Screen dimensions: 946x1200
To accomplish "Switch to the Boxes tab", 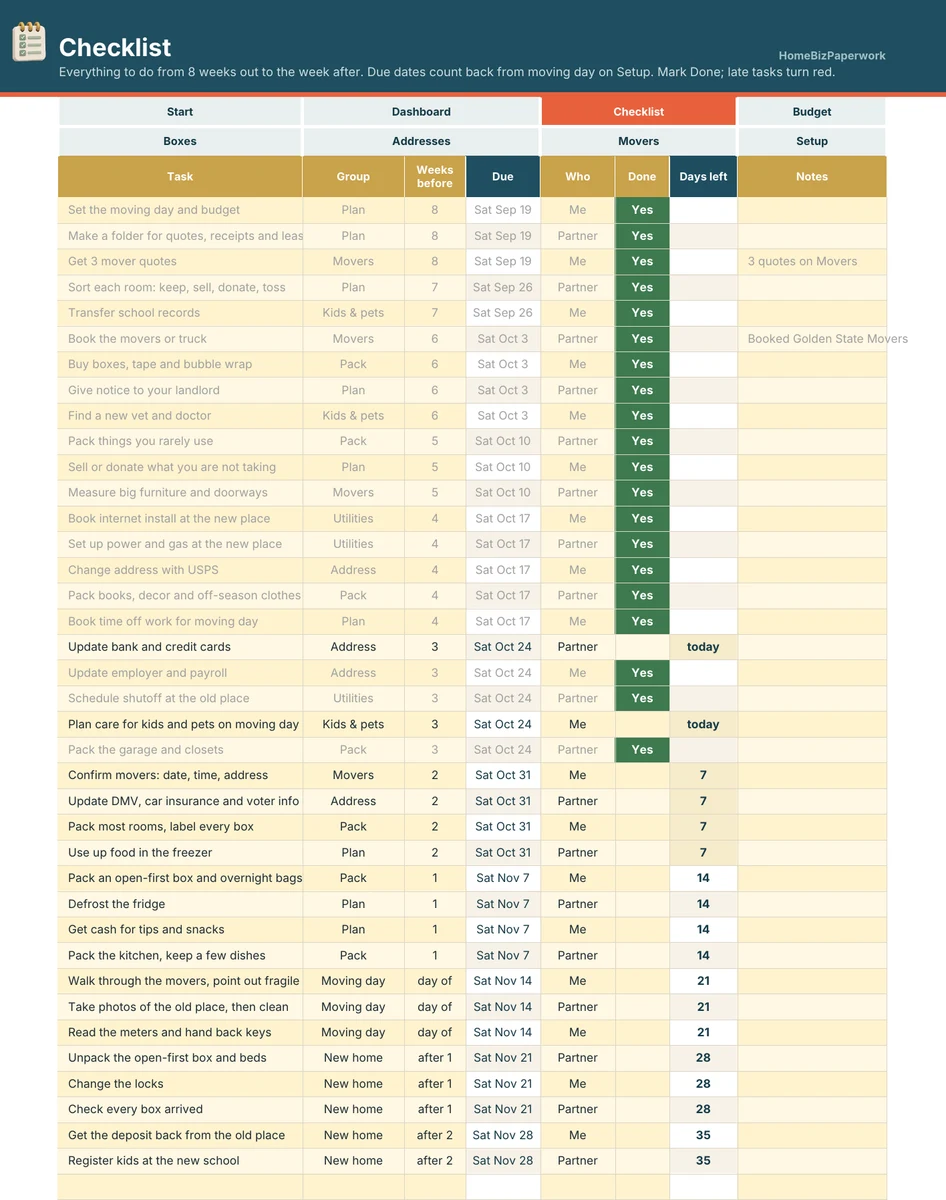I will pyautogui.click(x=180, y=141).
